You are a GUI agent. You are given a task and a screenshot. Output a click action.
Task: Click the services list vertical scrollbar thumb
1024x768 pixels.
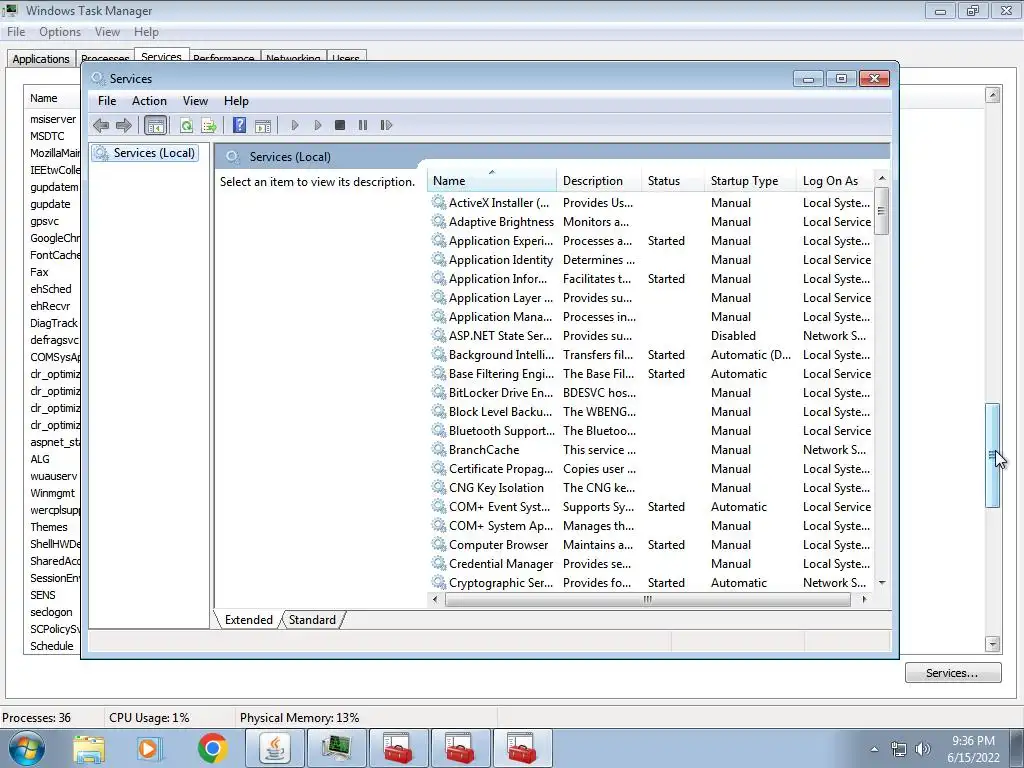click(882, 210)
